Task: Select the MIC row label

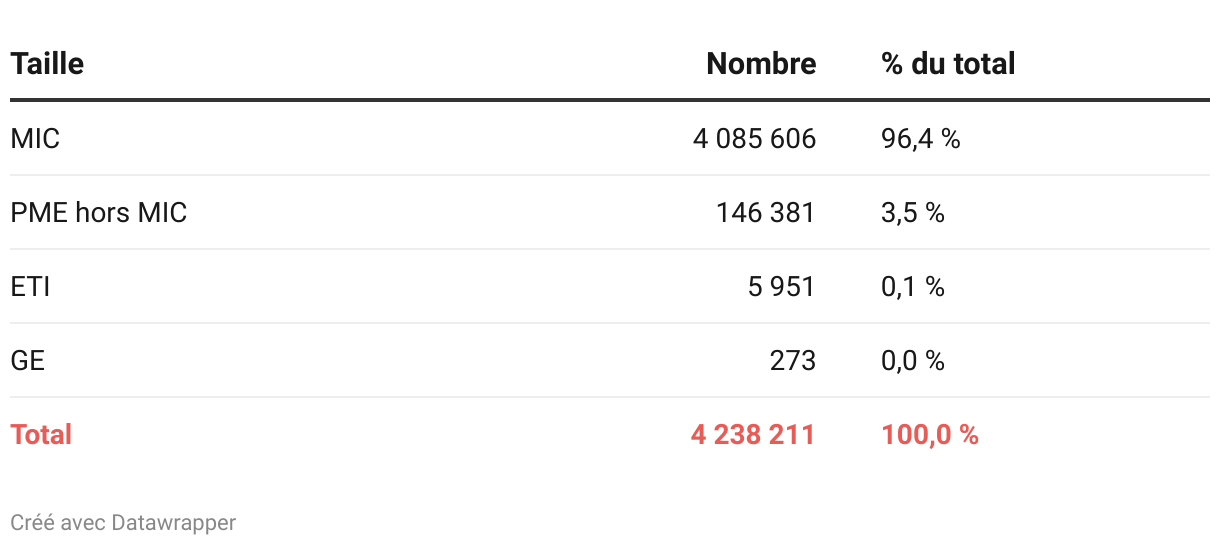Action: coord(35,139)
